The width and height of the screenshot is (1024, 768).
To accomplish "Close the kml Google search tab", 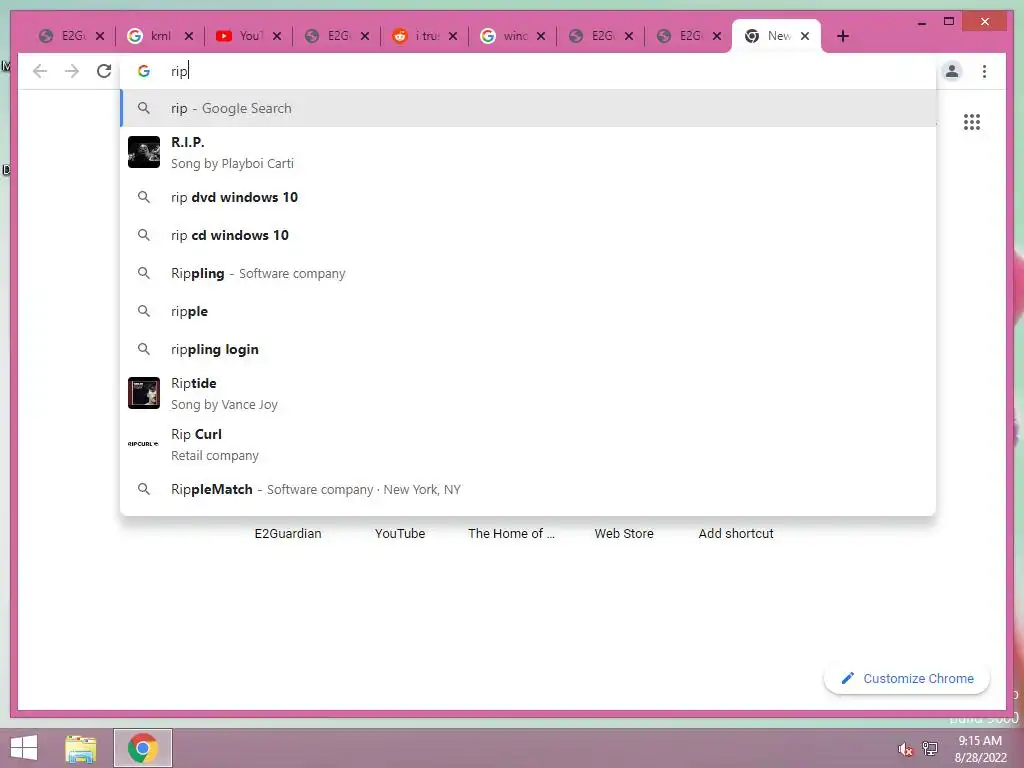I will (x=189, y=36).
